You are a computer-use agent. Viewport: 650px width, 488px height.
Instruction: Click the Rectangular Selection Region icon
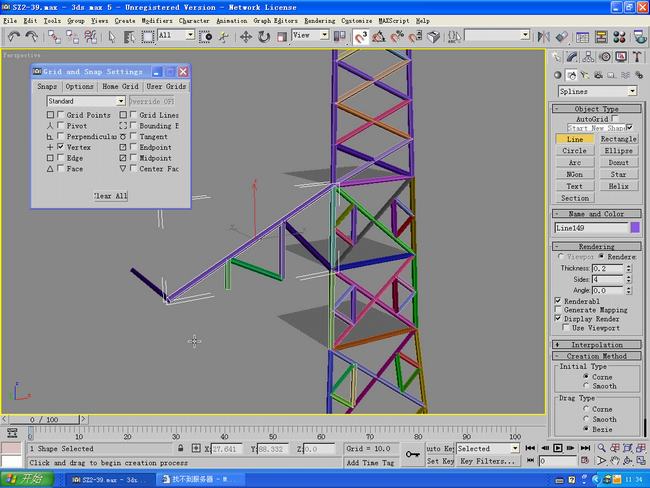point(147,37)
